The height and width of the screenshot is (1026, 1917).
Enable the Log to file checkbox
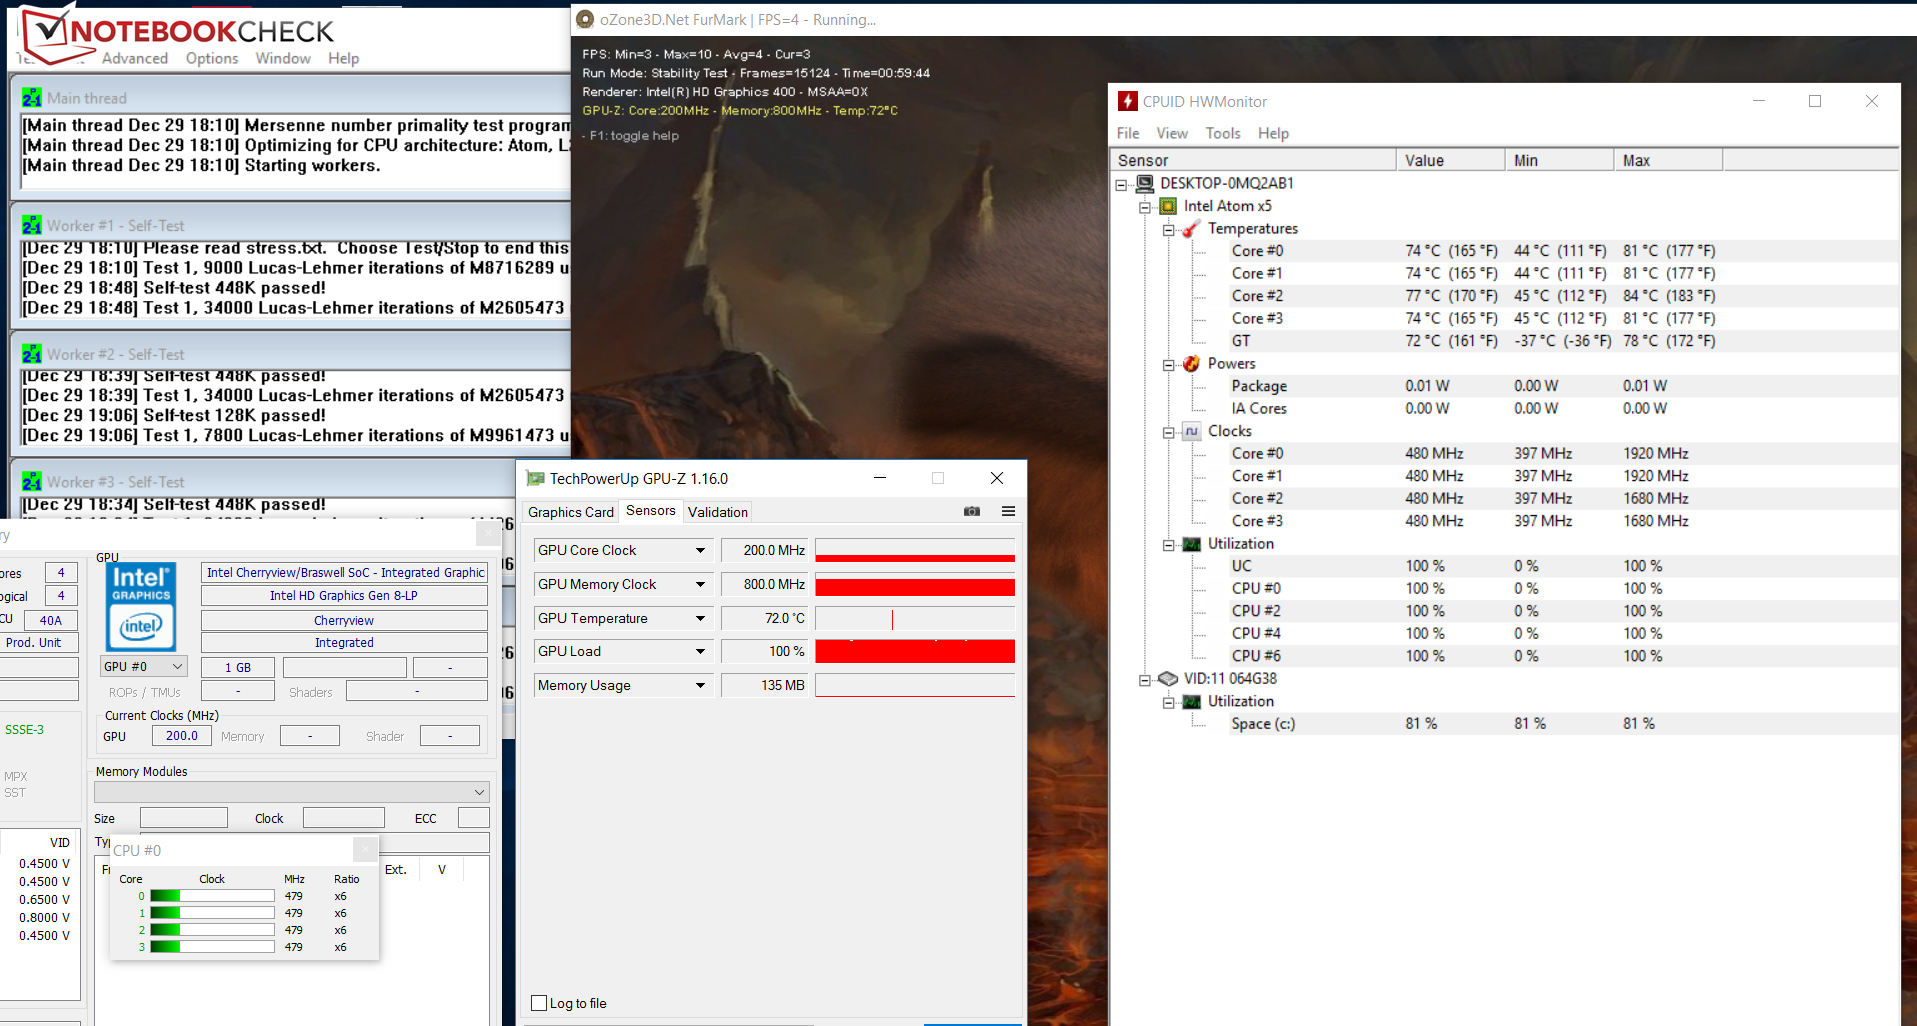tap(539, 1003)
